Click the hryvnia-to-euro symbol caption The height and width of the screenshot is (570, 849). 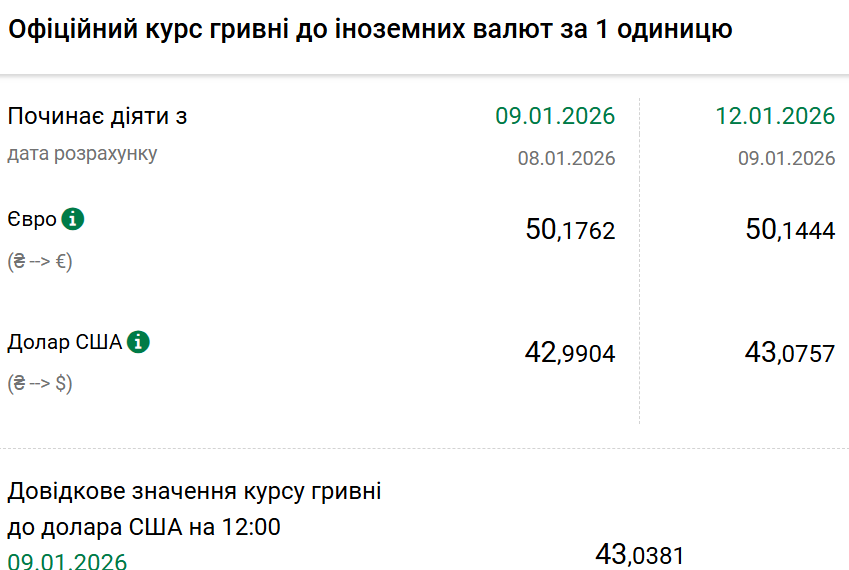(41, 261)
